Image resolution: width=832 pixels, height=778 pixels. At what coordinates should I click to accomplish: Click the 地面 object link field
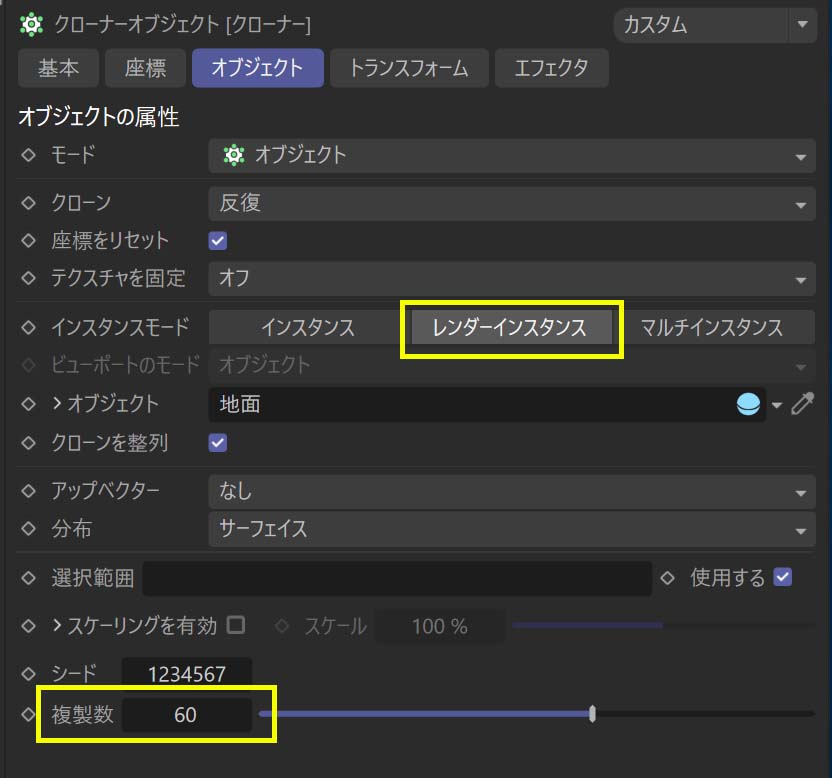tap(487, 404)
